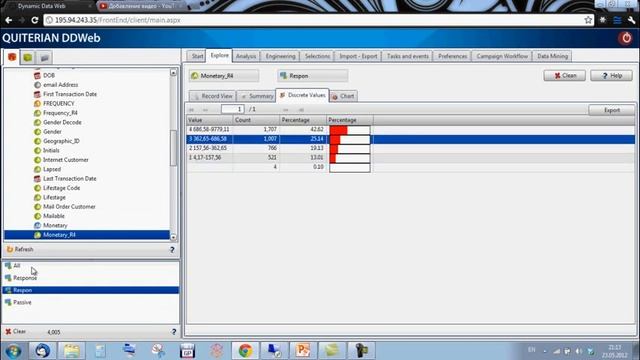Viewport: 640px width, 360px height.
Task: Open the Import - Export tab
Action: 358,56
